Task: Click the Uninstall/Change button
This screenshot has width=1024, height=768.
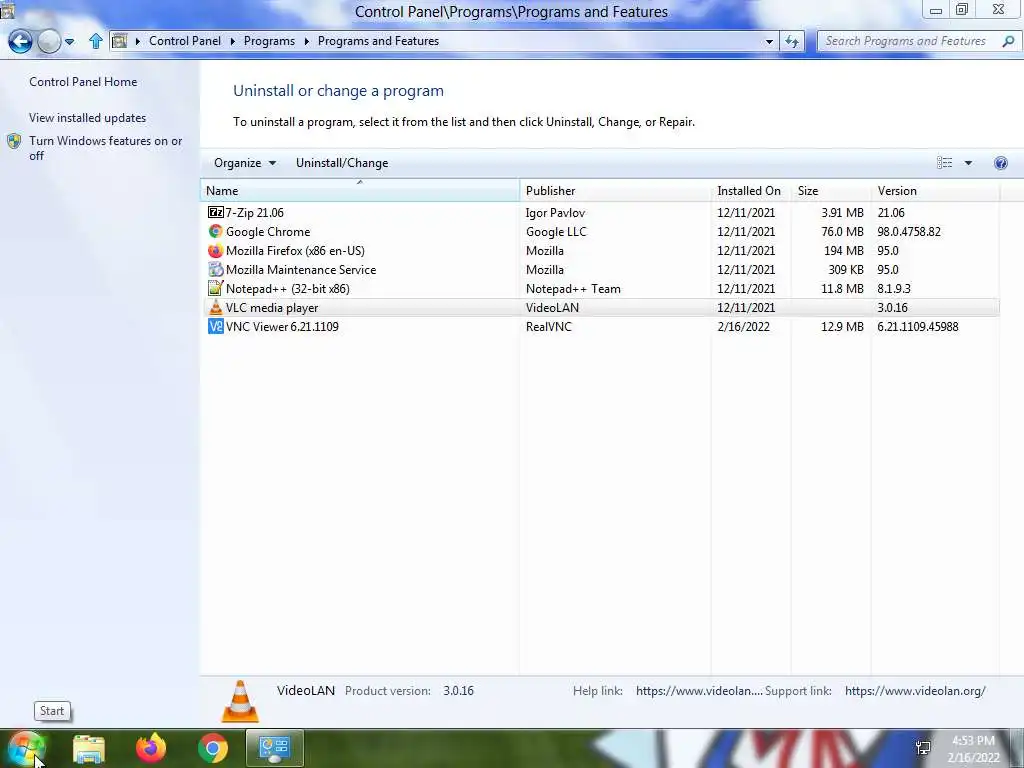Action: point(342,163)
